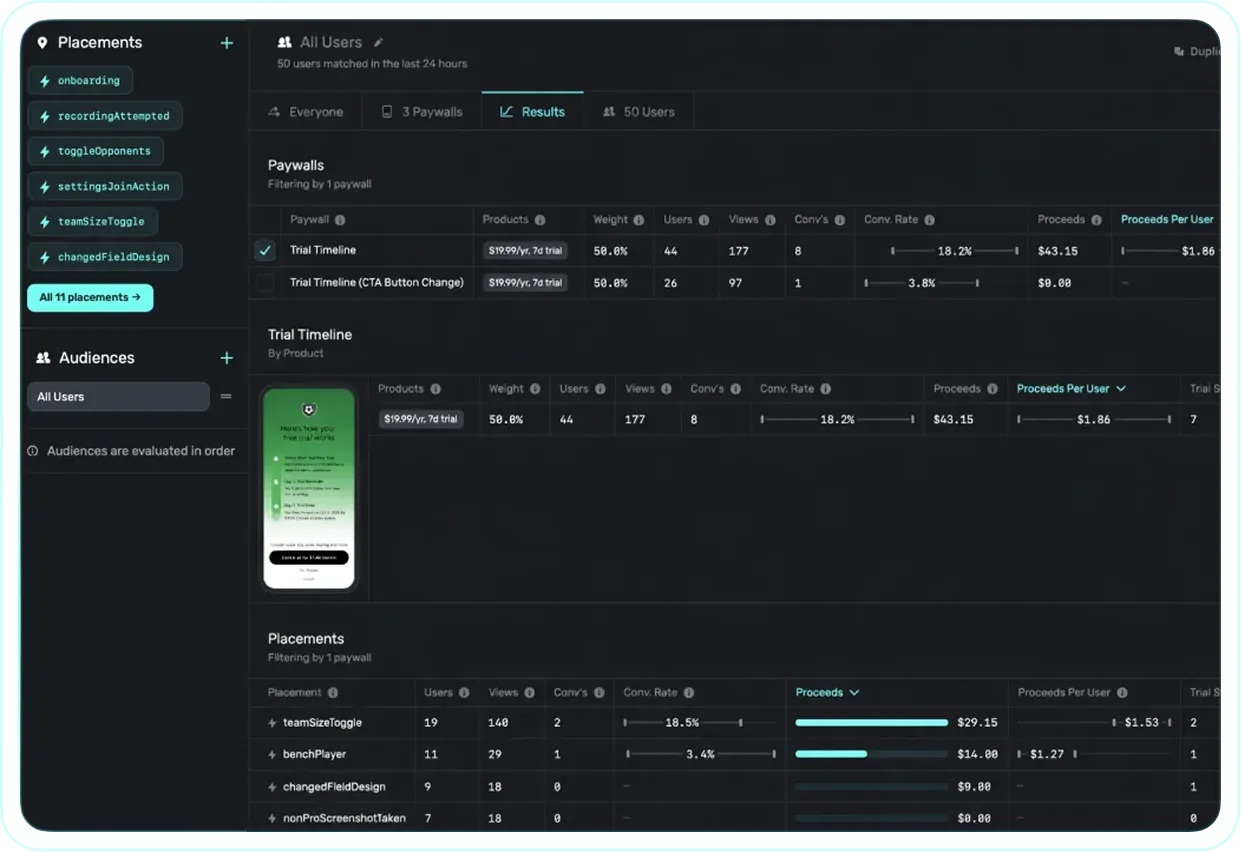Screen dimensions: 1241x852
Task: Select the Everyone tab
Action: pos(305,112)
